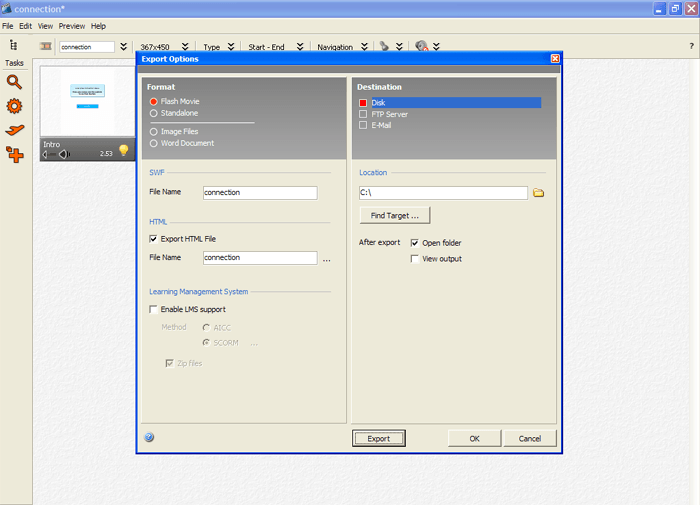Click the Find Target button
This screenshot has height=505, width=700.
click(395, 216)
